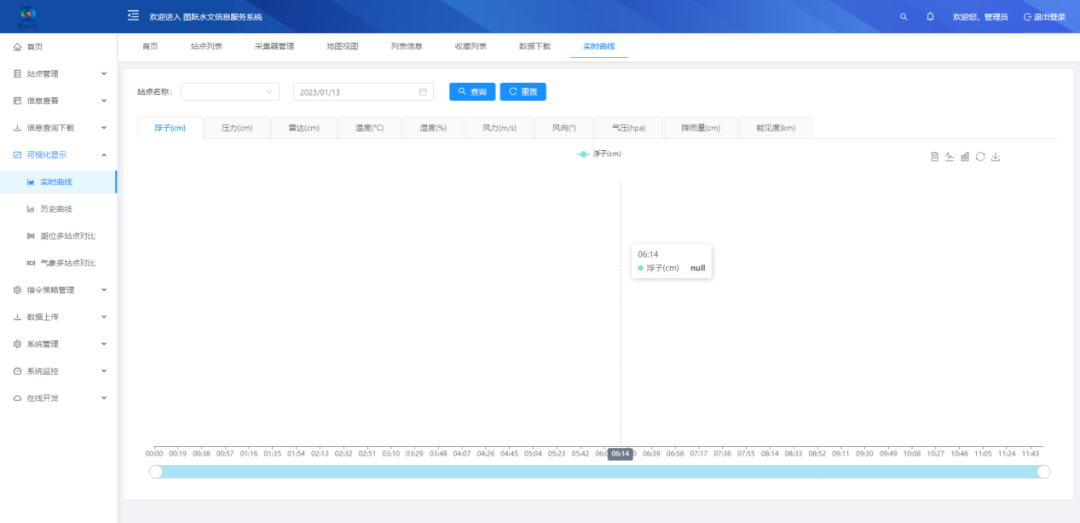
Task: Collapse the 可视化显示 sidebar menu
Action: click(58, 155)
